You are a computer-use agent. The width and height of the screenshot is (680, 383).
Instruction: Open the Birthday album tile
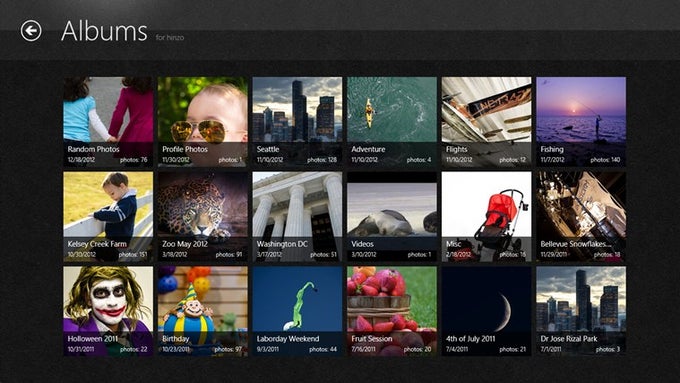pyautogui.click(x=203, y=311)
